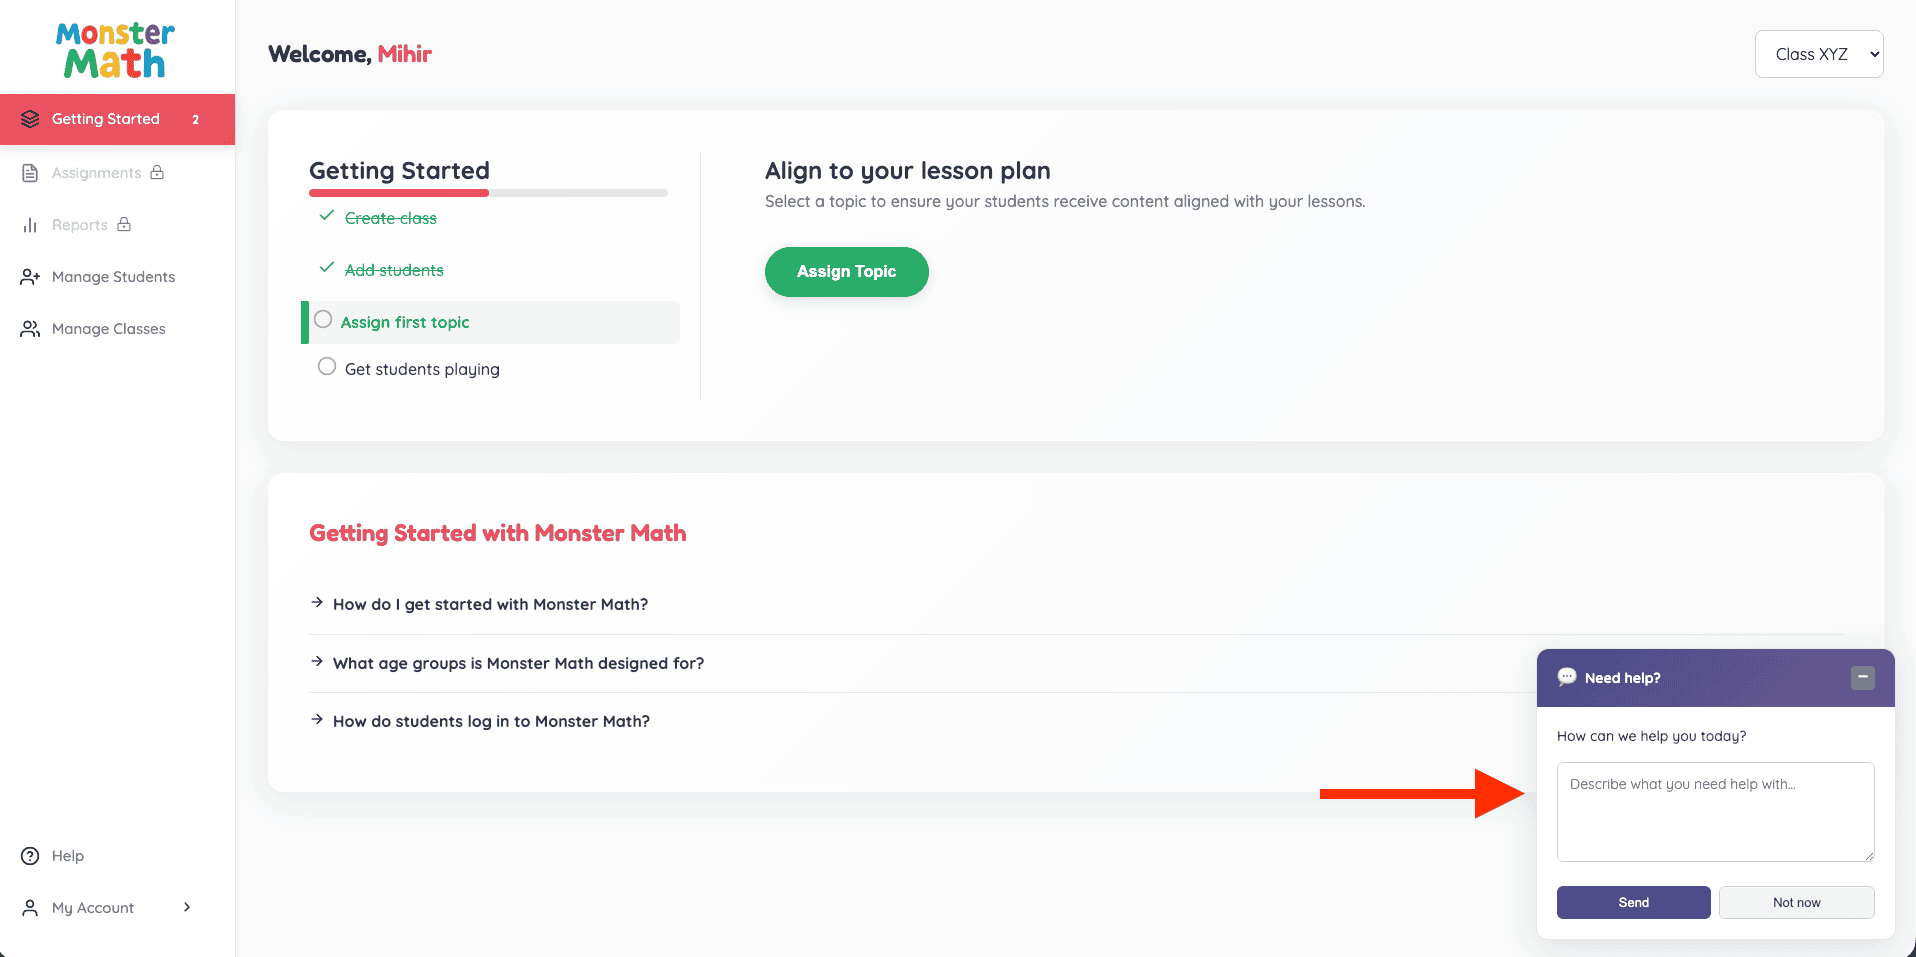
Task: Click the green Assign Topic button
Action: pos(846,272)
